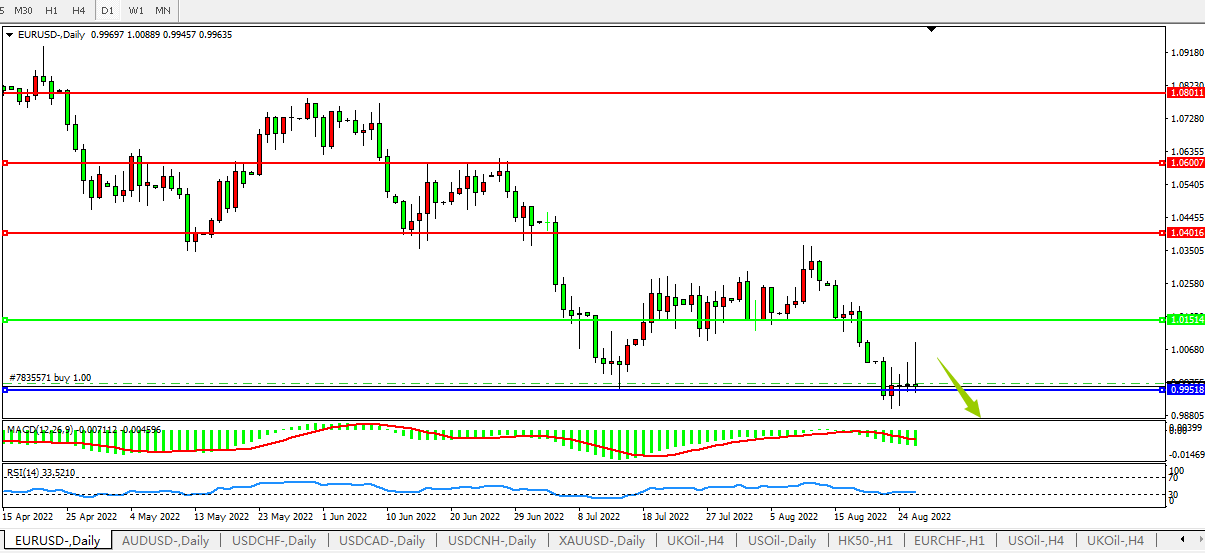Change chart to MN monthly timeframe
This screenshot has width=1205, height=553.
pyautogui.click(x=163, y=10)
